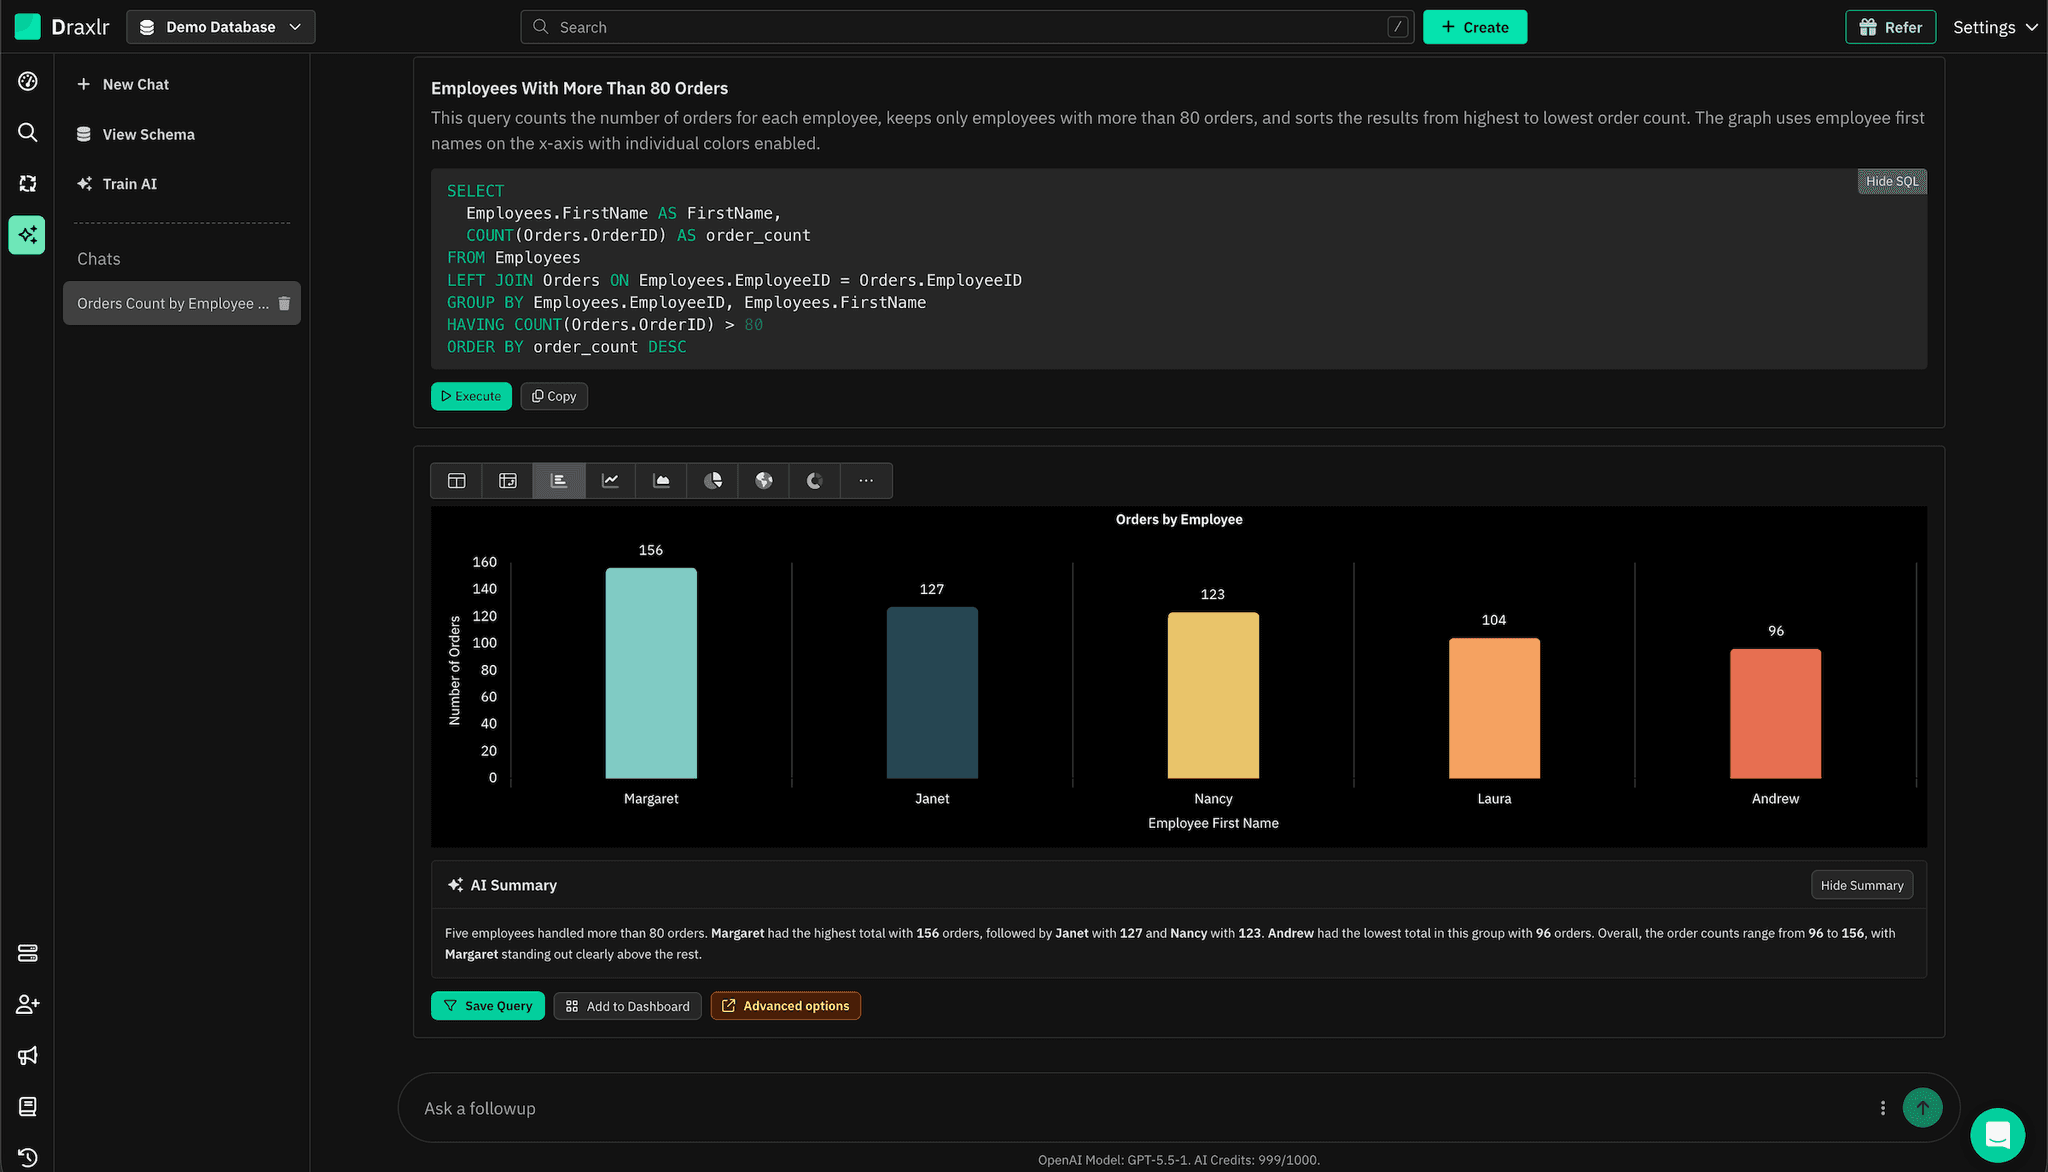Open the add user sidebar icon
The width and height of the screenshot is (2048, 1172).
click(x=28, y=1004)
